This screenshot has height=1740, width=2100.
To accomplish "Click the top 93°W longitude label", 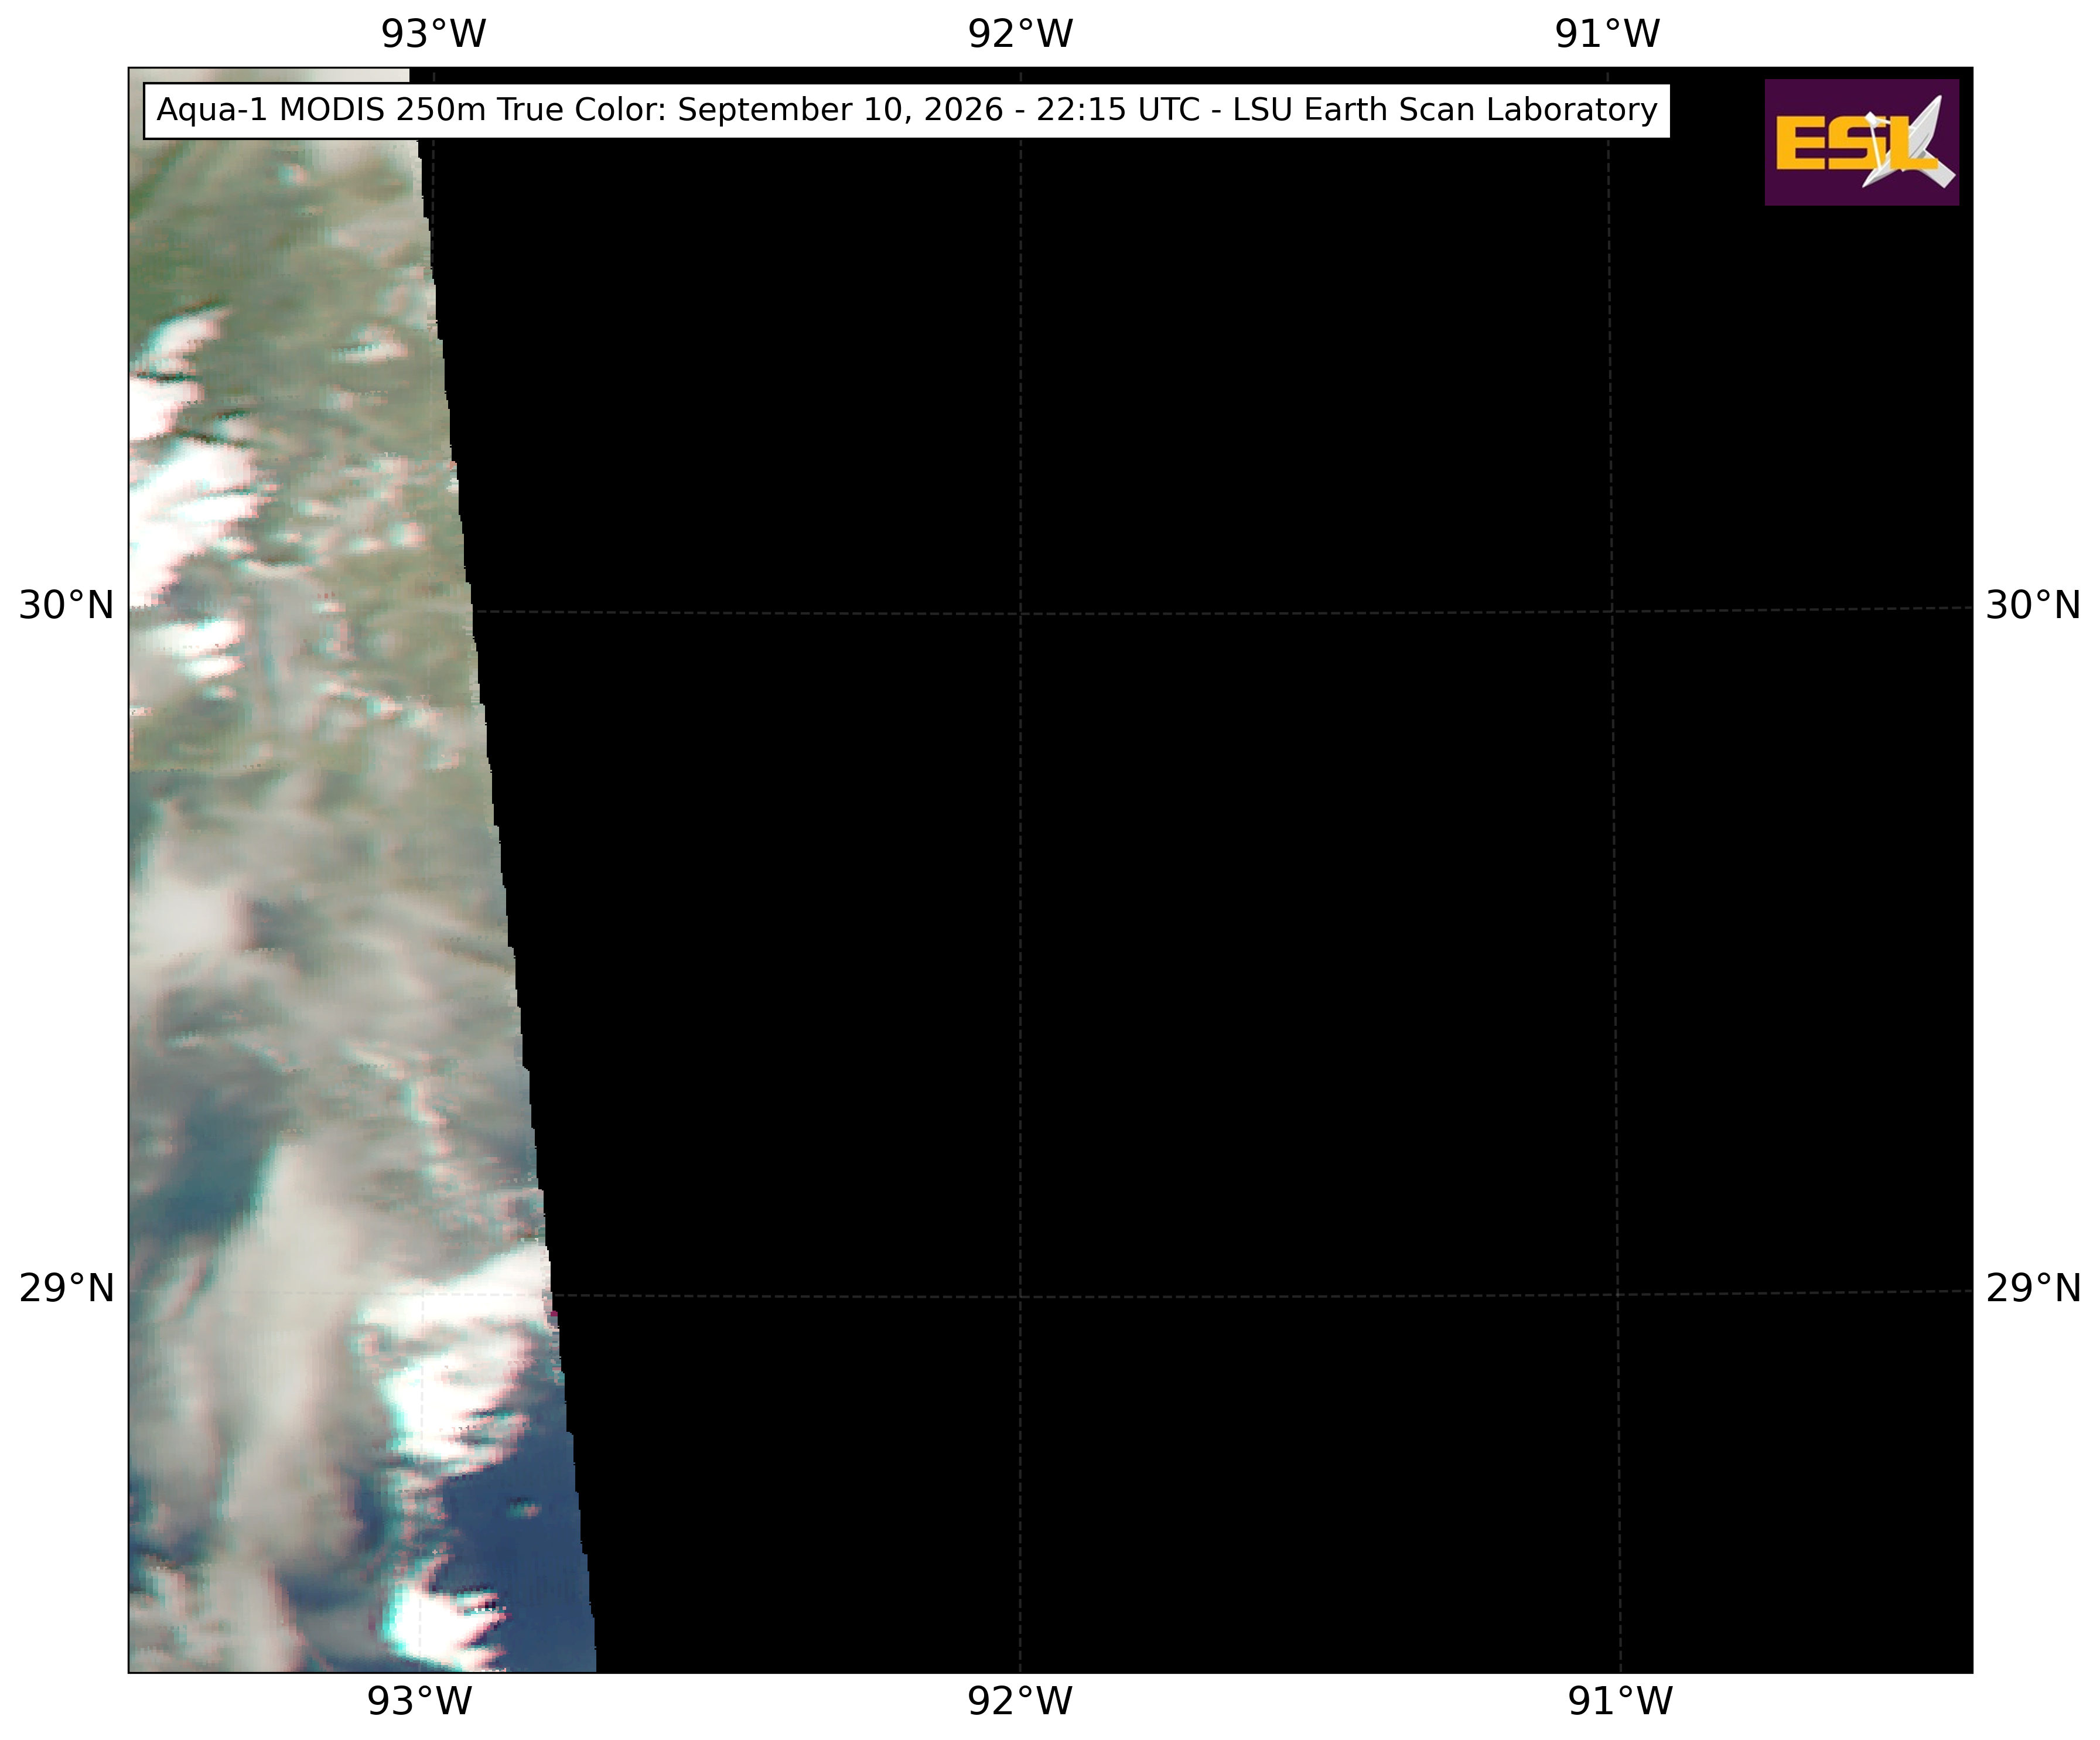I will 433,34.
